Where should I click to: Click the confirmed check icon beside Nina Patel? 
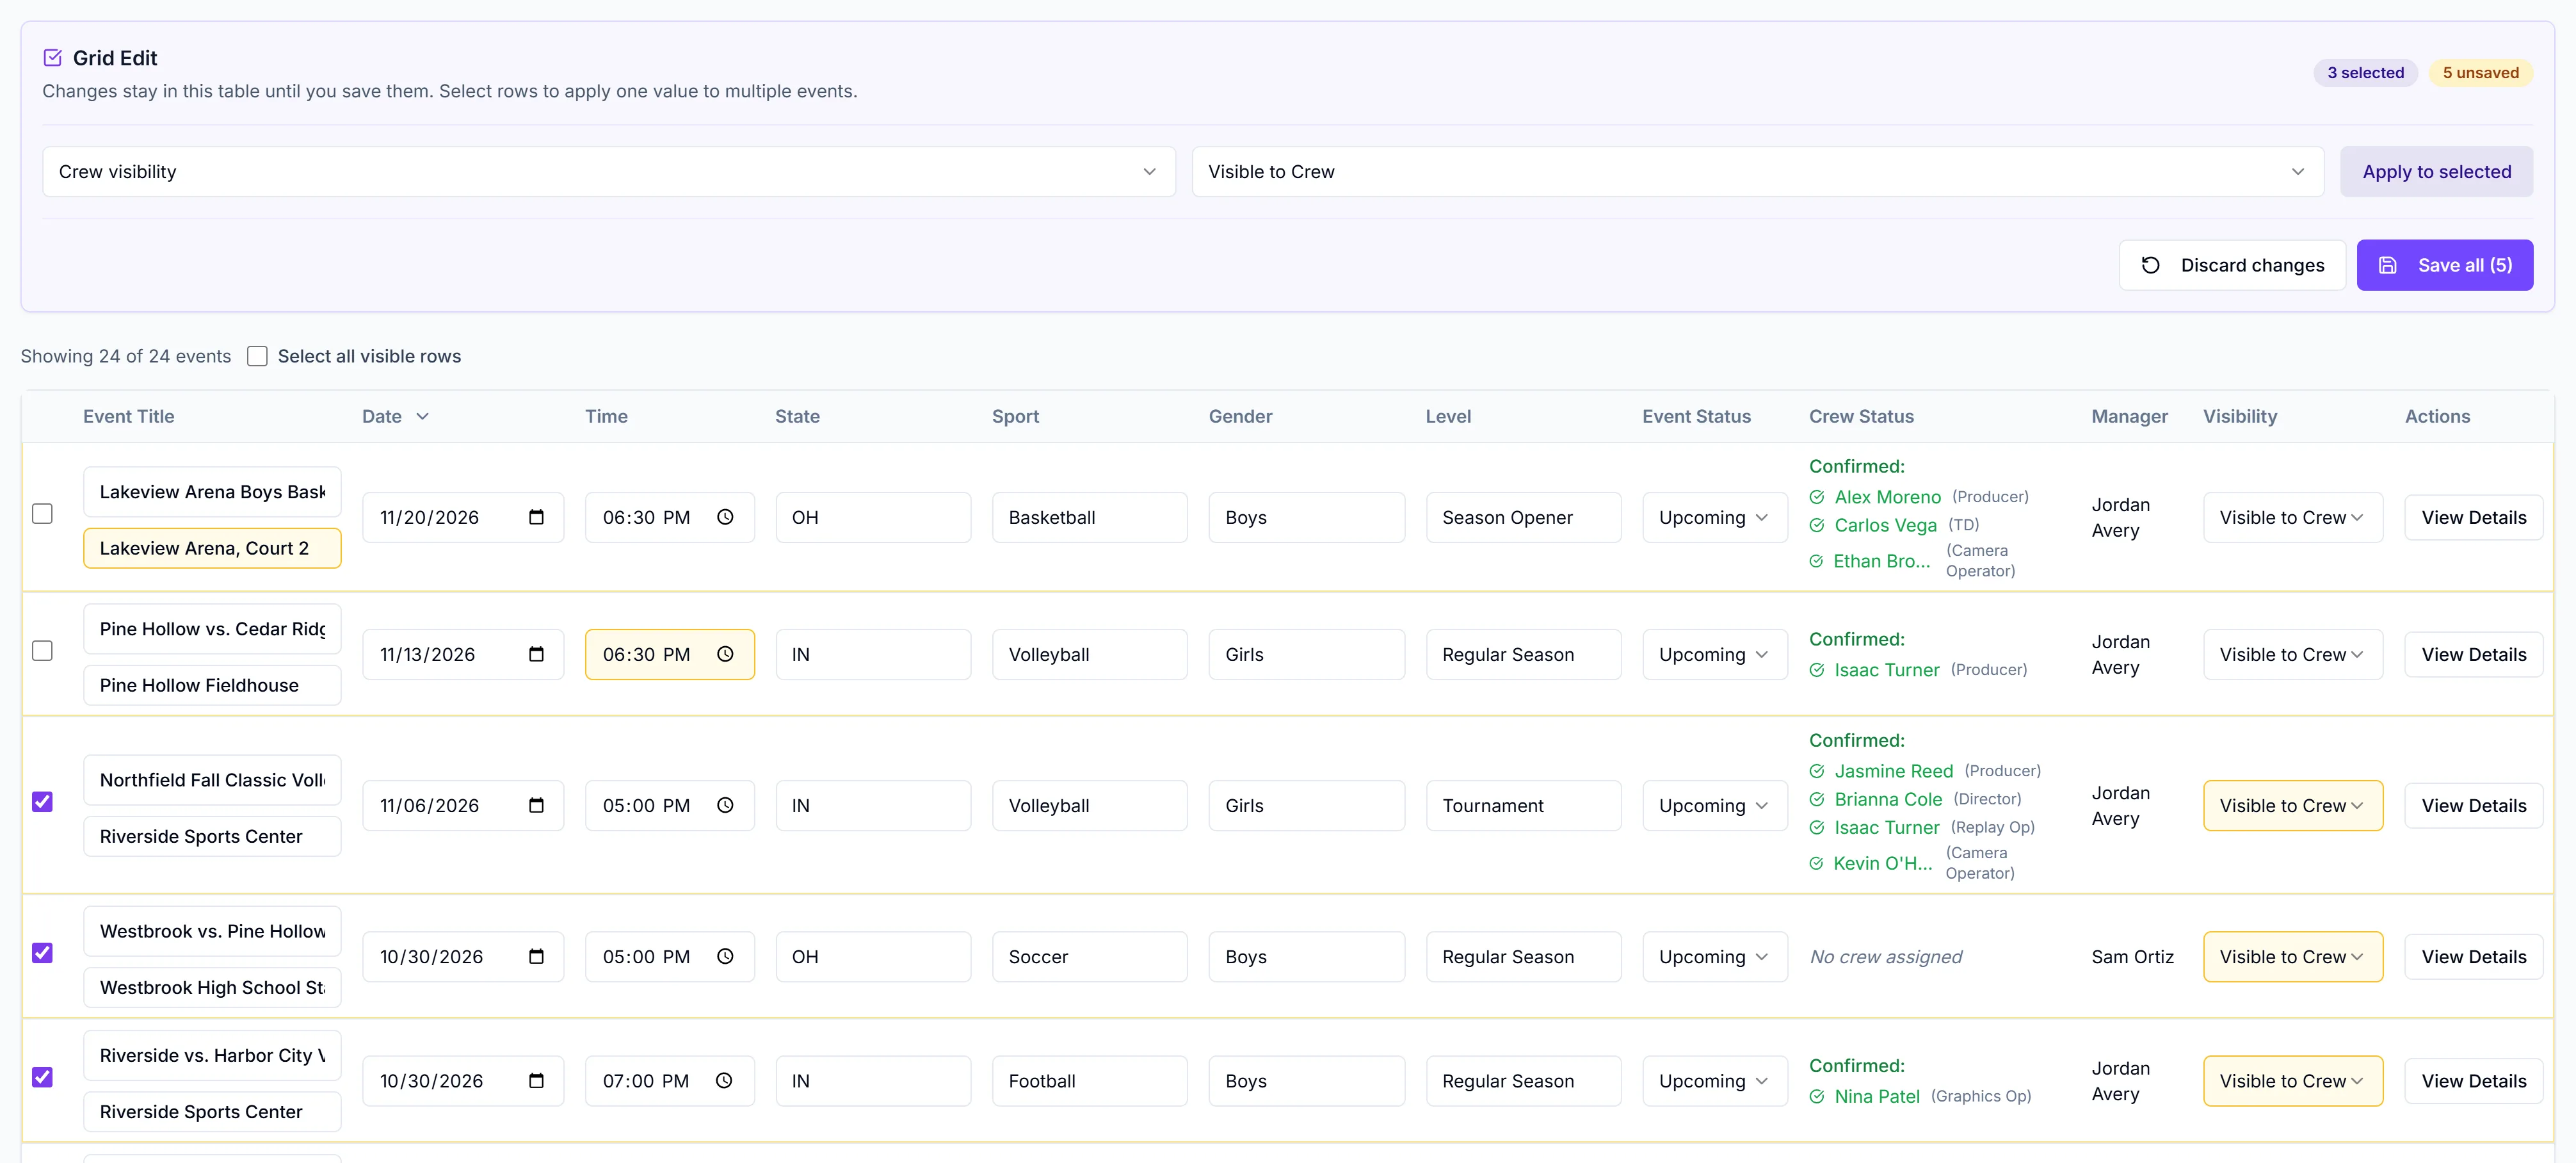pos(1817,1096)
